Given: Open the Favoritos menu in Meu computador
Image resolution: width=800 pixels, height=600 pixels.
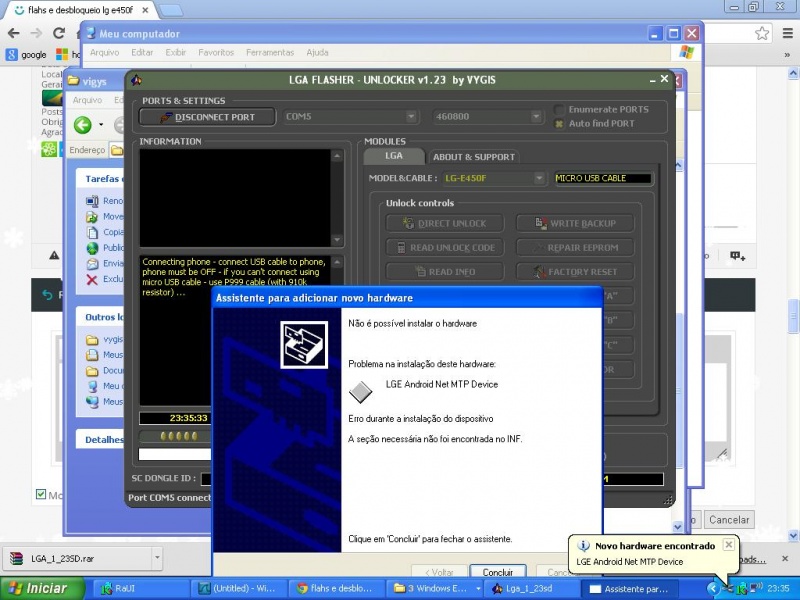Looking at the screenshot, I should pyautogui.click(x=216, y=53).
